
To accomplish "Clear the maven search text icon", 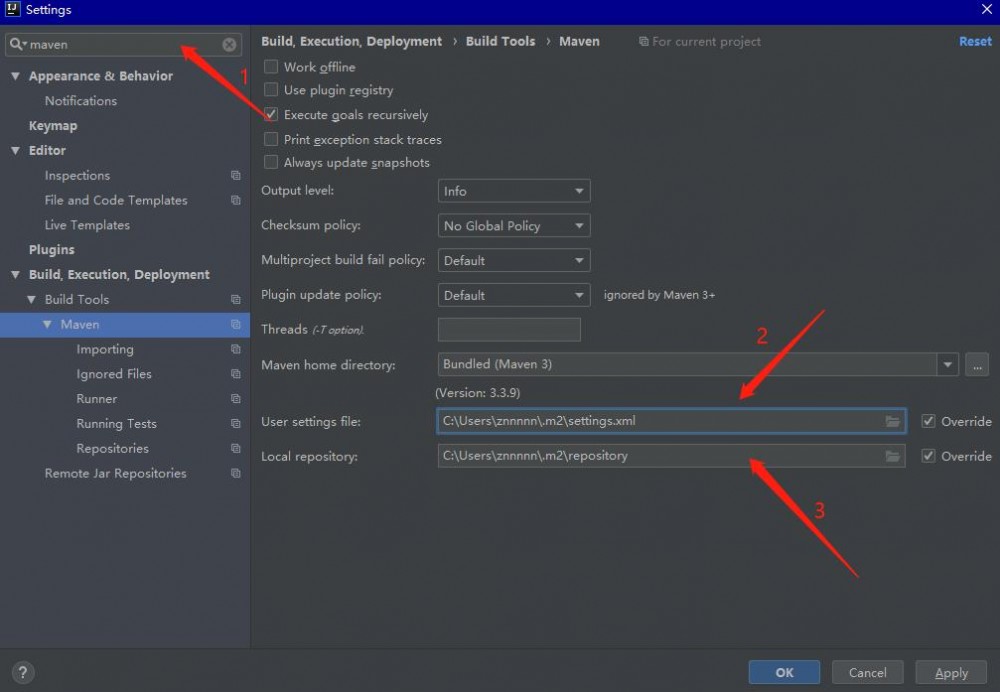I will [x=229, y=45].
